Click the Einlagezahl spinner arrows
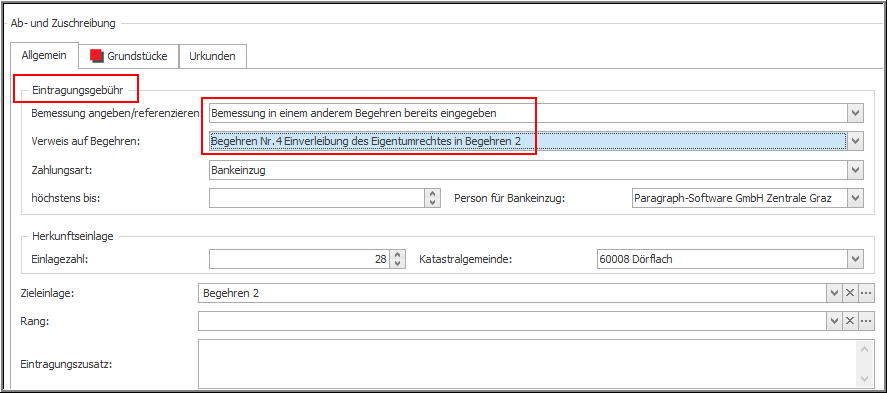The height and width of the screenshot is (393, 887). [398, 260]
